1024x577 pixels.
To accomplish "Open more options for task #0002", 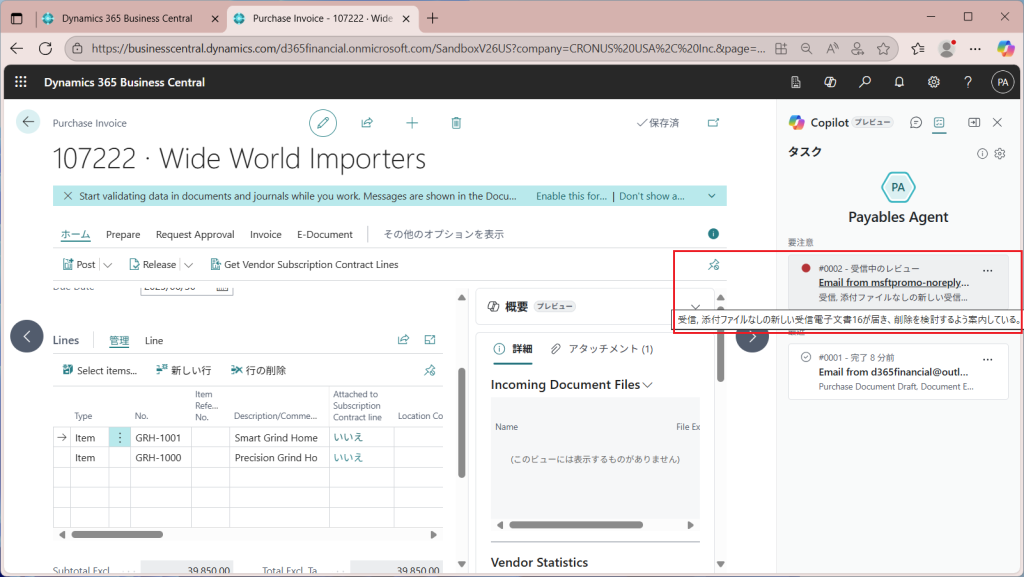I will [x=987, y=270].
